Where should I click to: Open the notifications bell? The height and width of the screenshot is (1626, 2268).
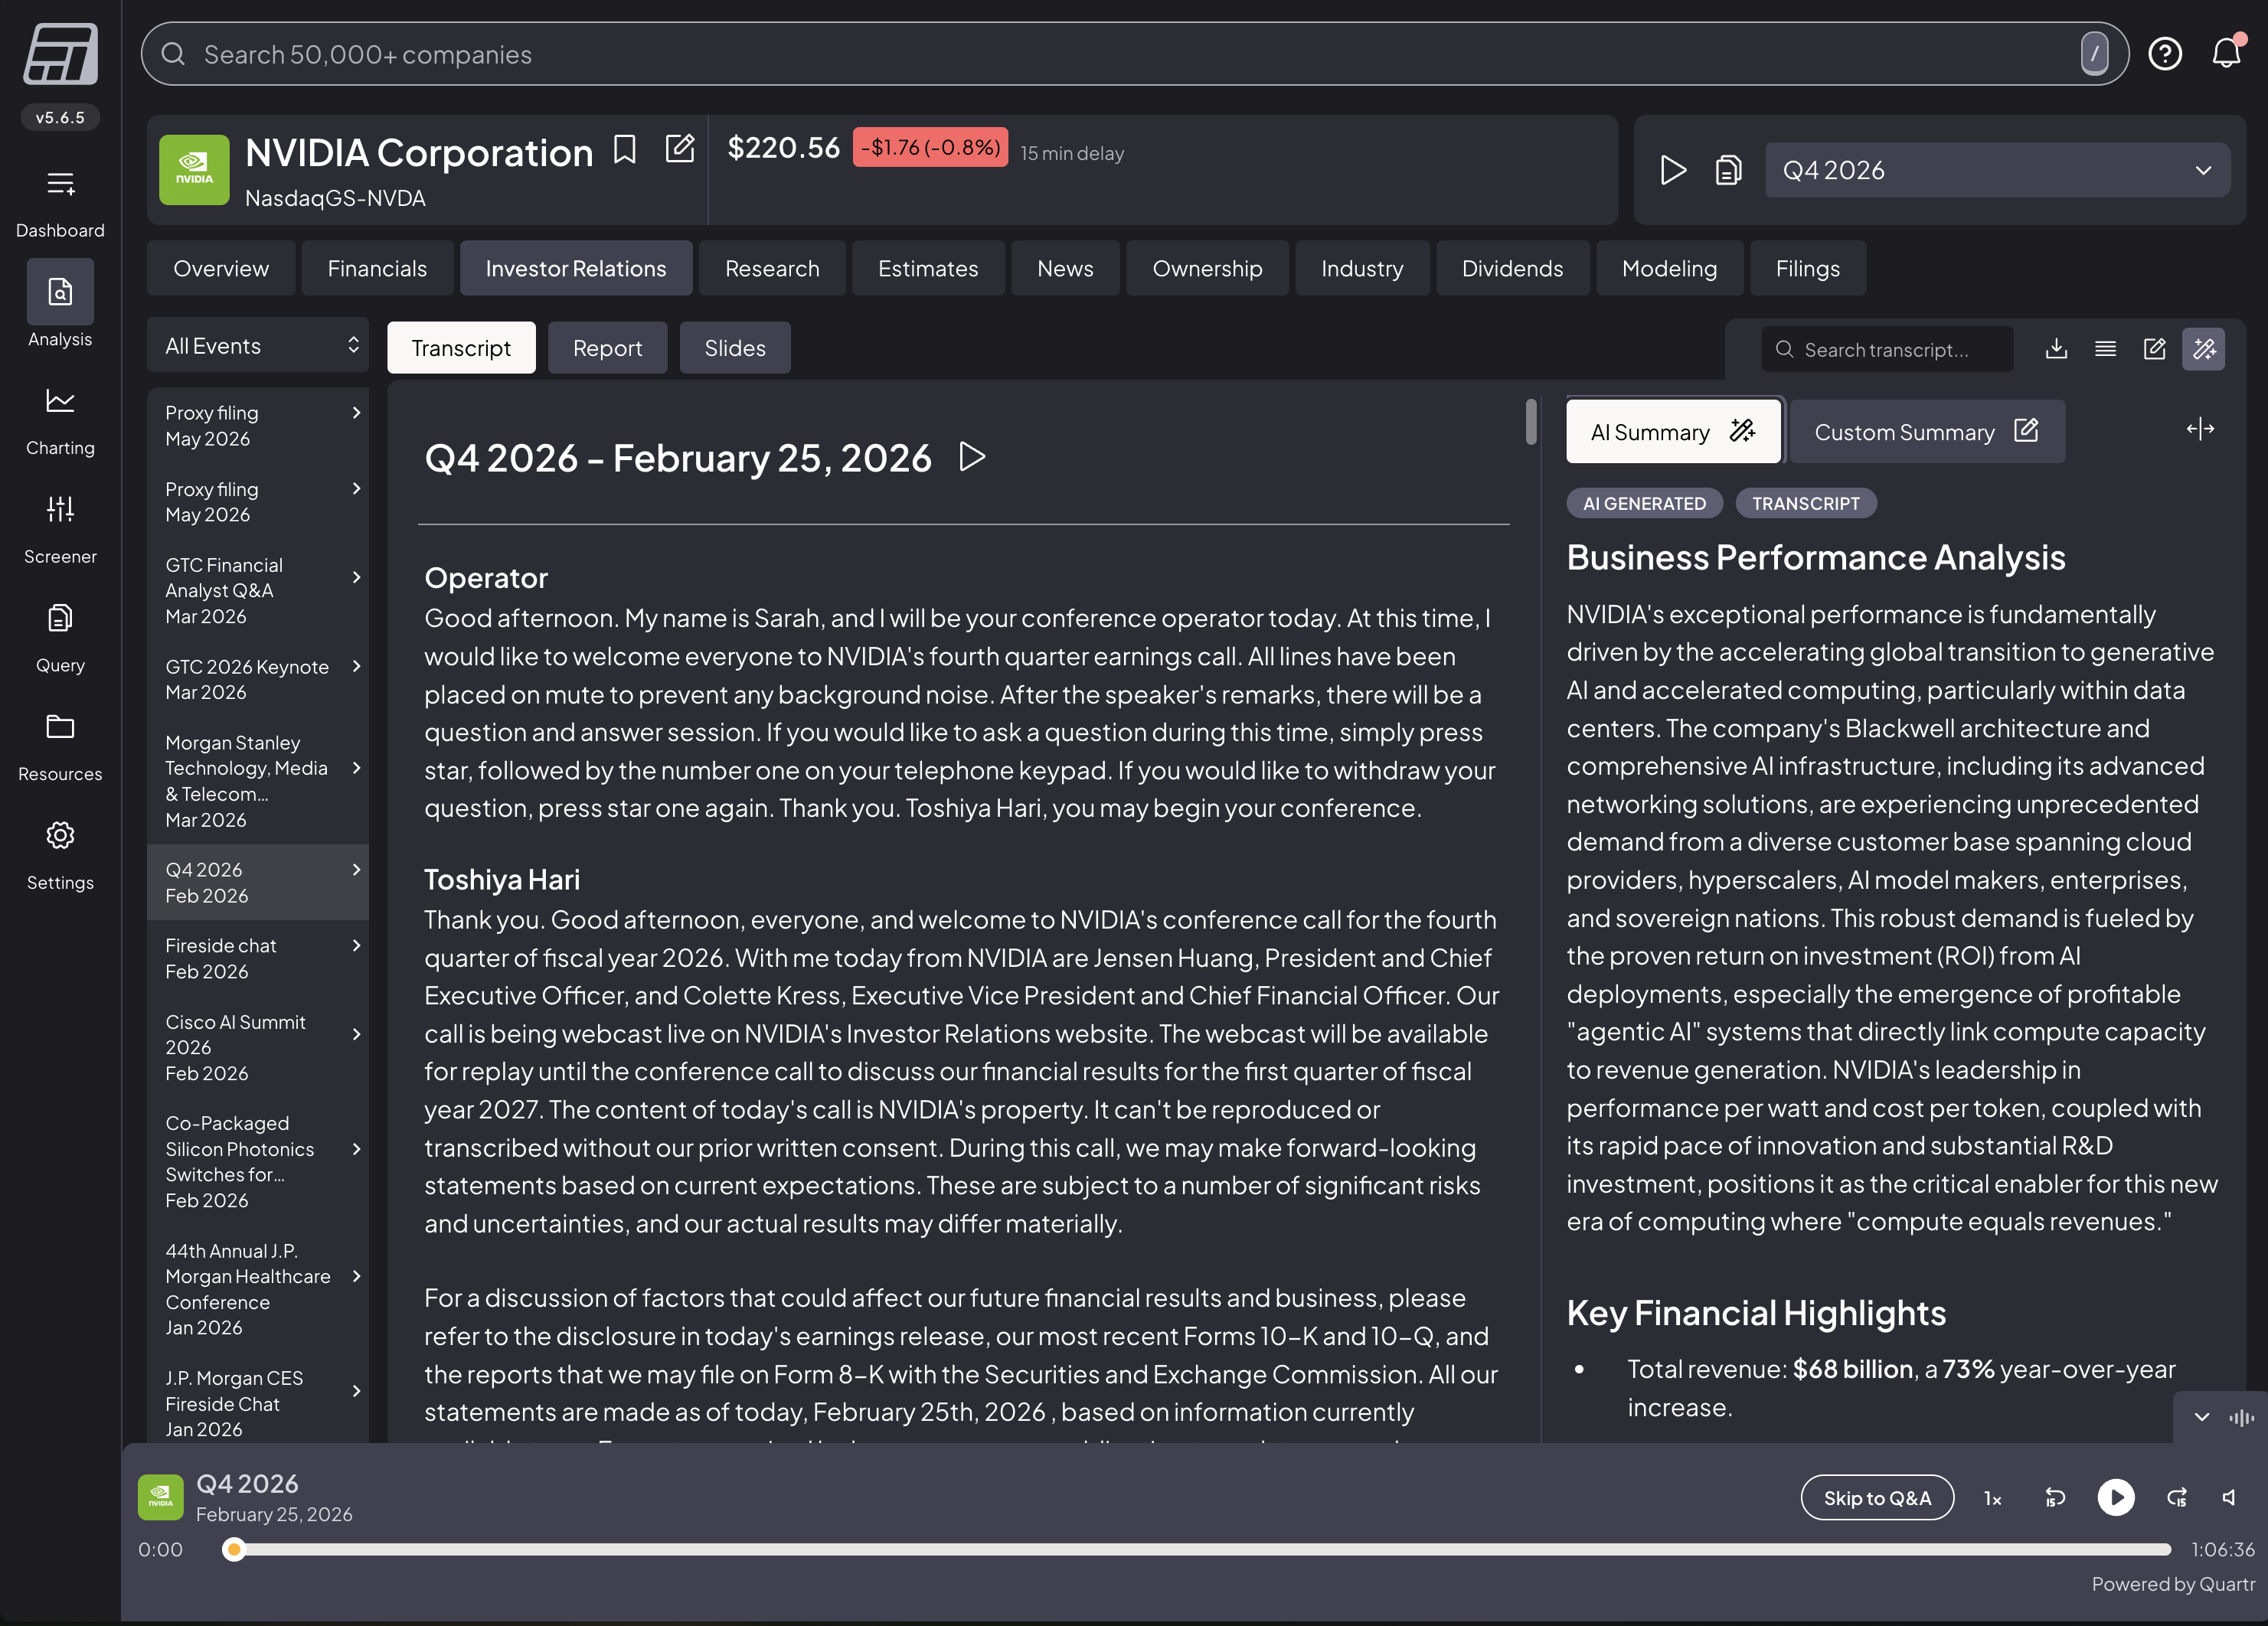tap(2226, 53)
